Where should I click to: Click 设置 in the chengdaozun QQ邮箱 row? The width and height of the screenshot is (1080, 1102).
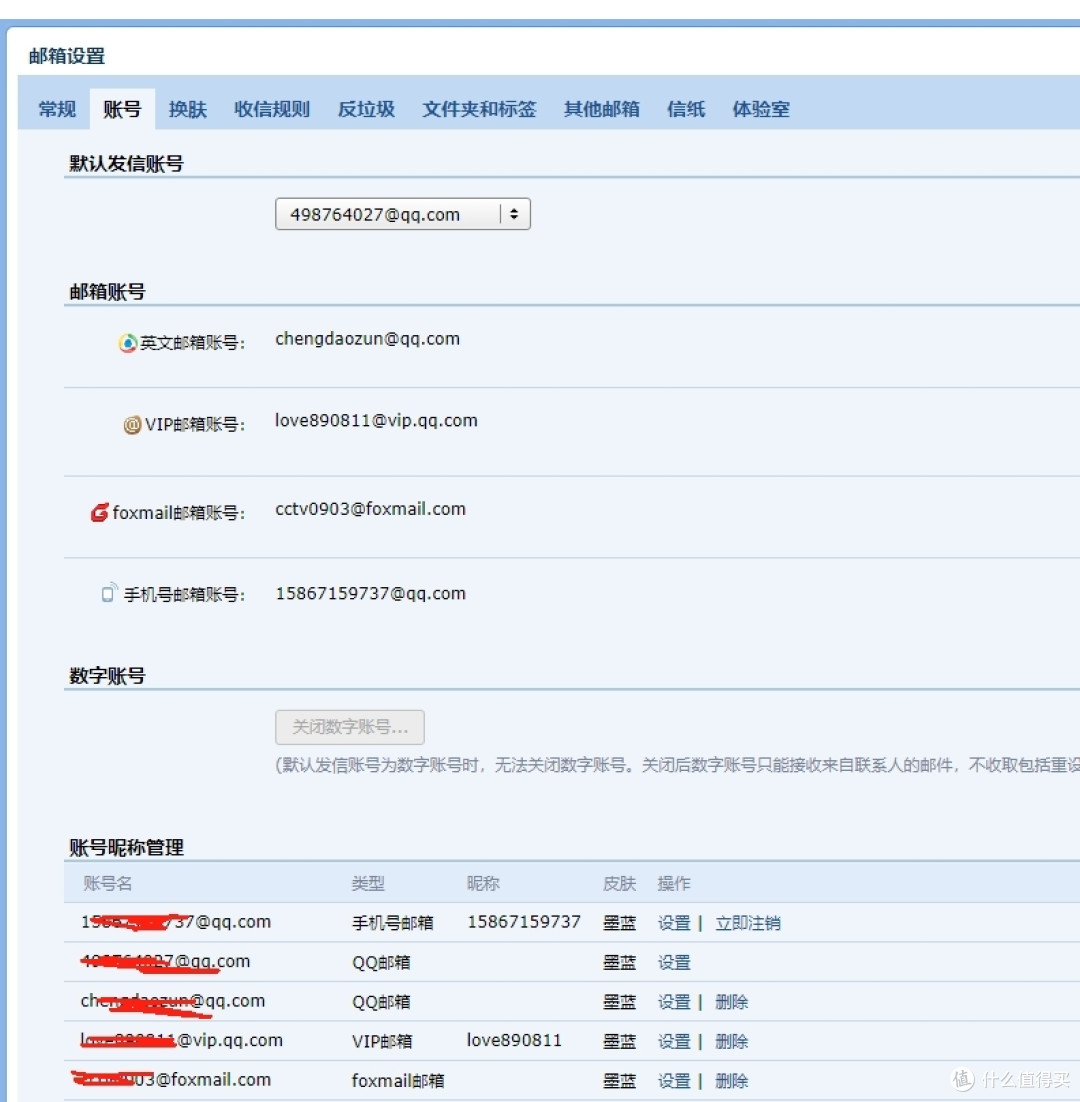(x=674, y=1001)
